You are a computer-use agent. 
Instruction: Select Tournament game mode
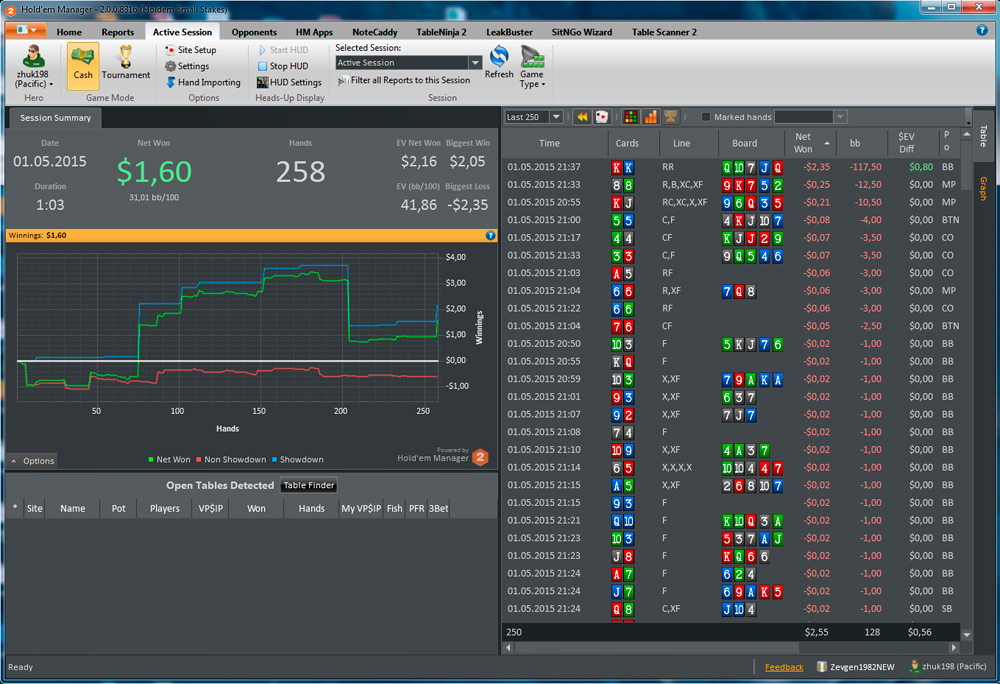click(x=126, y=63)
